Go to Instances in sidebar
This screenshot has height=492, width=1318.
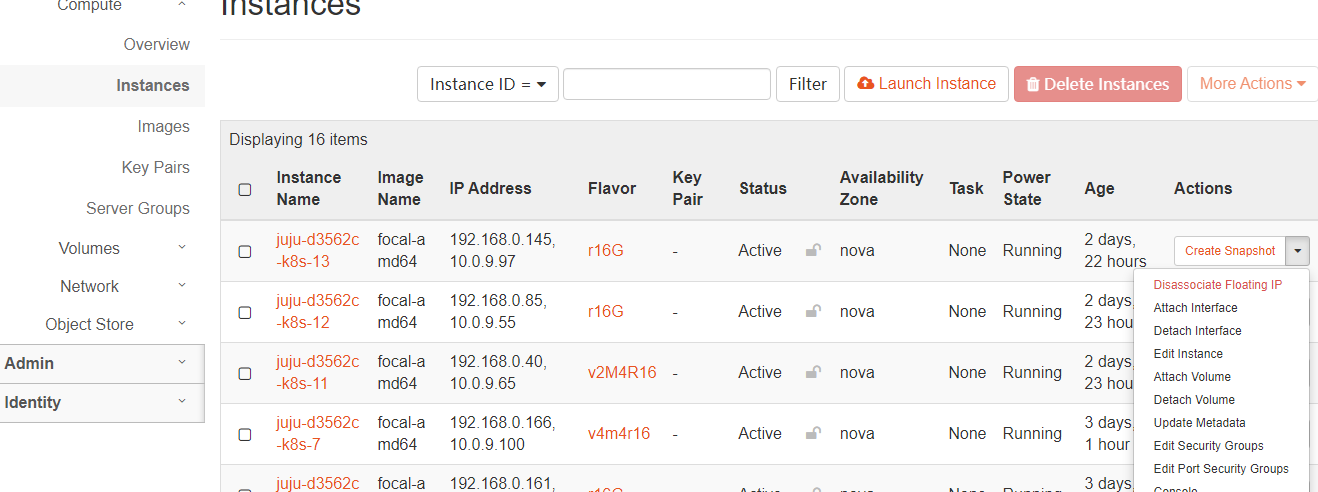[x=153, y=85]
